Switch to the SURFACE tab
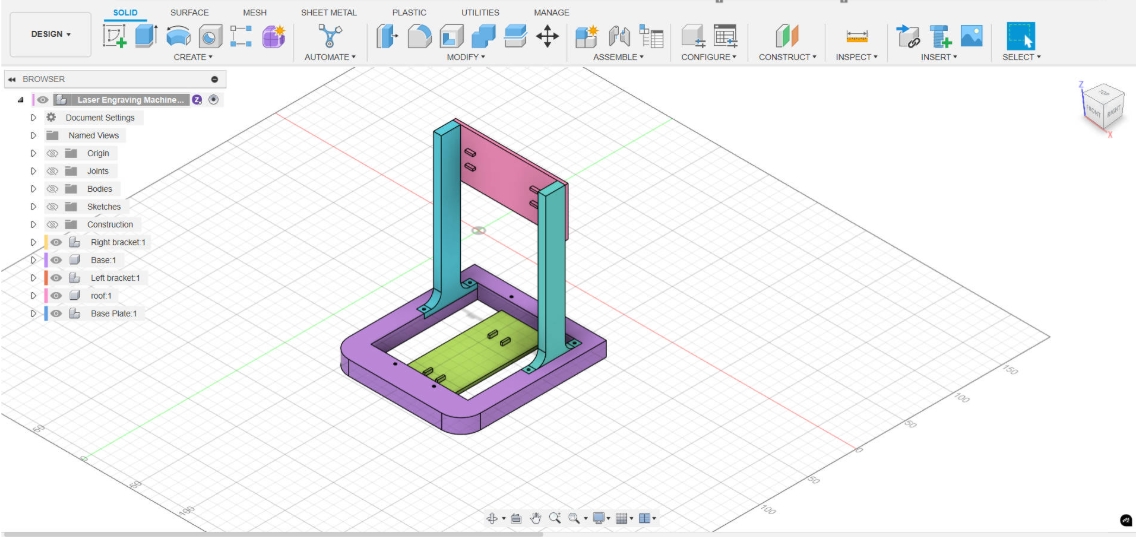Viewport: 1136px width, 537px height. (x=189, y=12)
